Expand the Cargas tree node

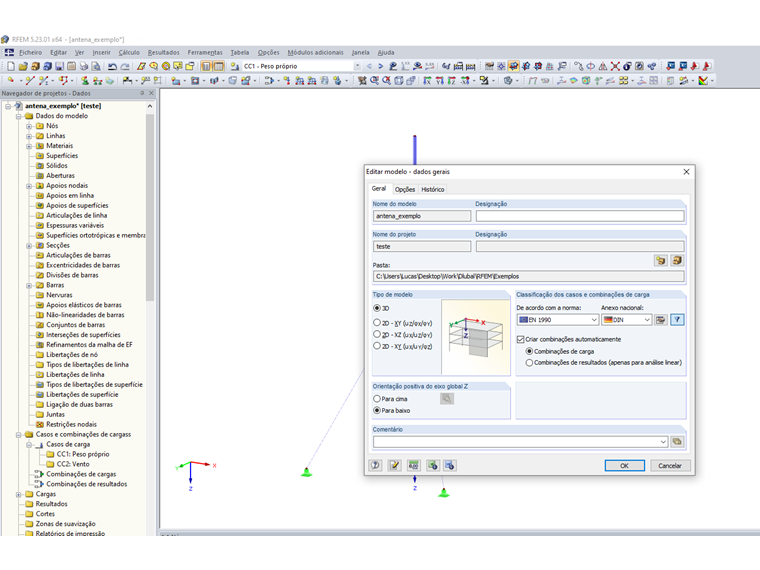coord(18,494)
